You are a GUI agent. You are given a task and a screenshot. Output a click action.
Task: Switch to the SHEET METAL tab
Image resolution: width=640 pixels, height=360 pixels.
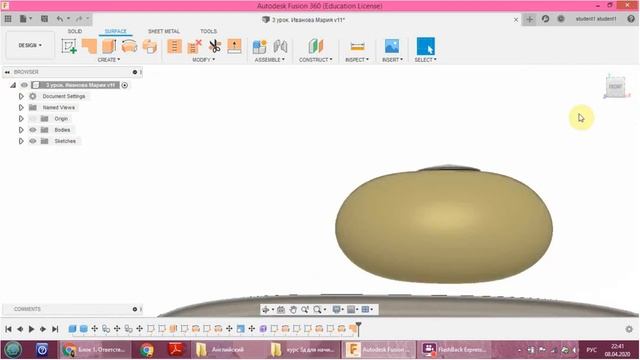(164, 31)
